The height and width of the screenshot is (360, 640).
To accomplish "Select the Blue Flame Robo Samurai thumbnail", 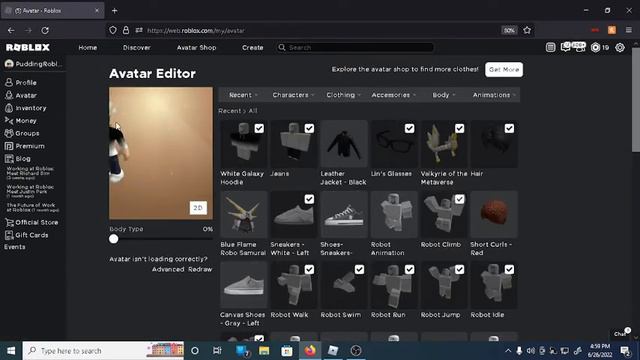I will click(x=244, y=214).
